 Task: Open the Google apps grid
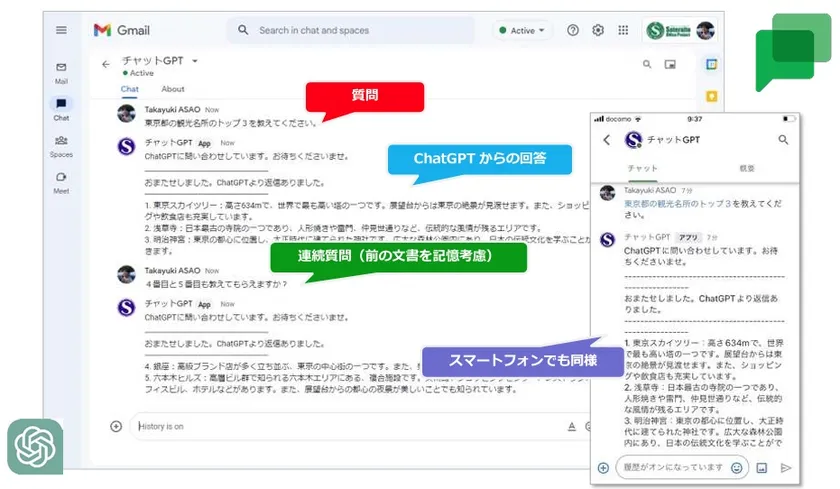pyautogui.click(x=623, y=30)
